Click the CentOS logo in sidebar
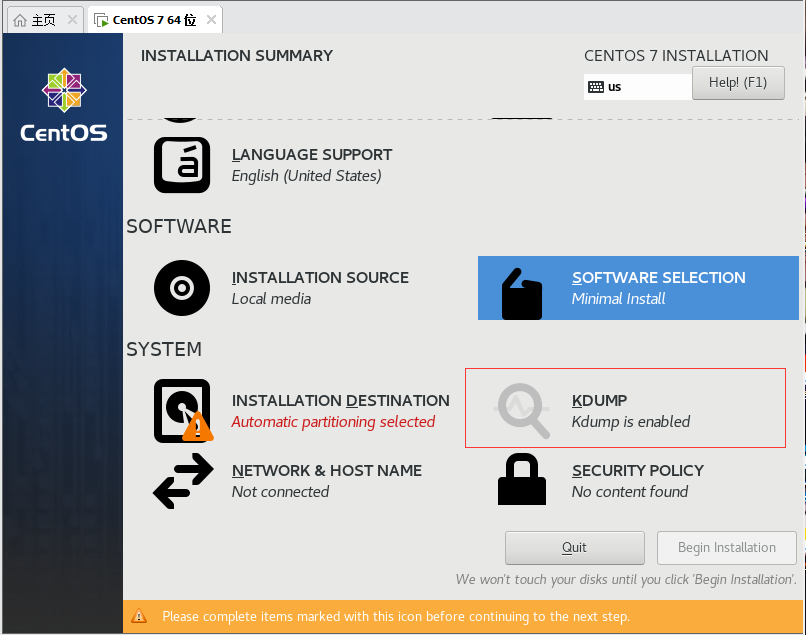806x635 pixels. (64, 105)
